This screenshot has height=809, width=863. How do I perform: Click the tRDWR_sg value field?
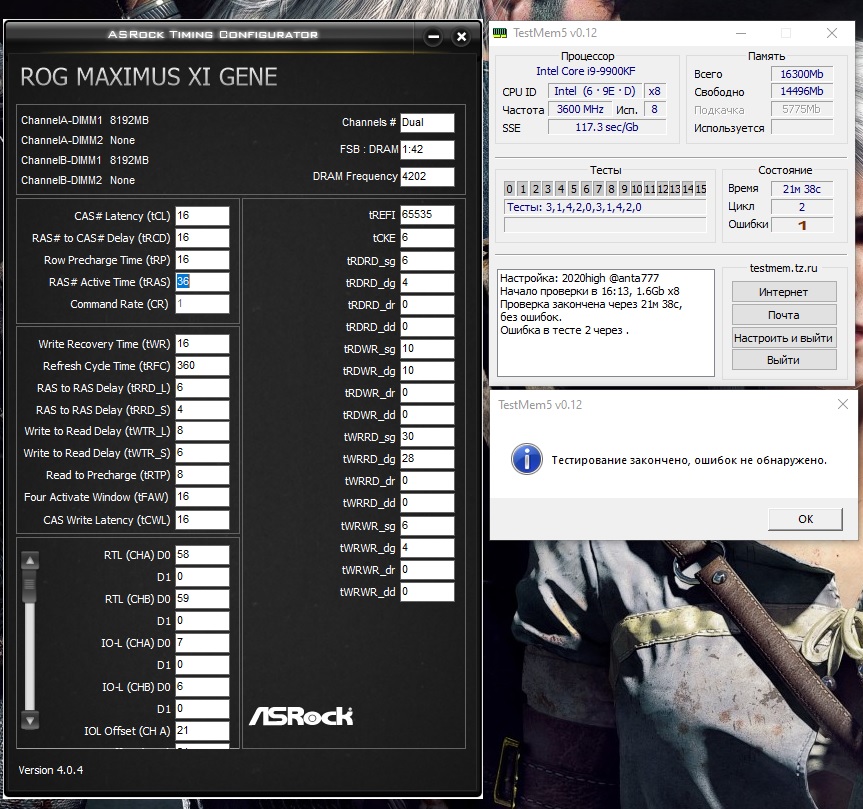coord(427,349)
